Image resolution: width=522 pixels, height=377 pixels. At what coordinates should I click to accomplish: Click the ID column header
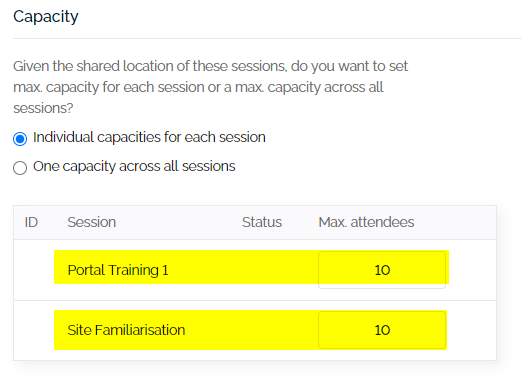pos(31,222)
